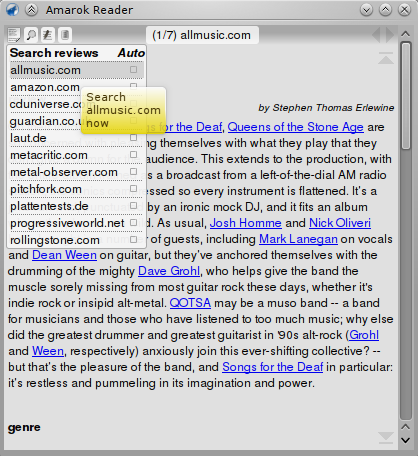Go to next review with right arrow

point(390,35)
